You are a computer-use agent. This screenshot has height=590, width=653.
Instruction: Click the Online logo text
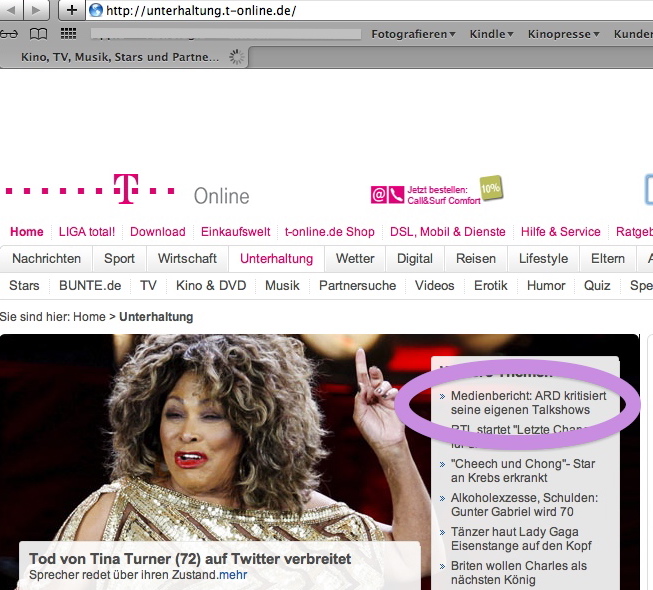pos(222,196)
